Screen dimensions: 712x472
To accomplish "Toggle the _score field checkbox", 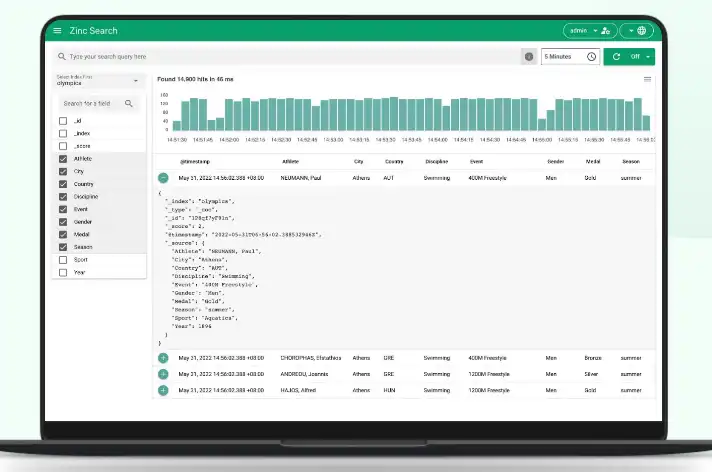I will (63, 146).
